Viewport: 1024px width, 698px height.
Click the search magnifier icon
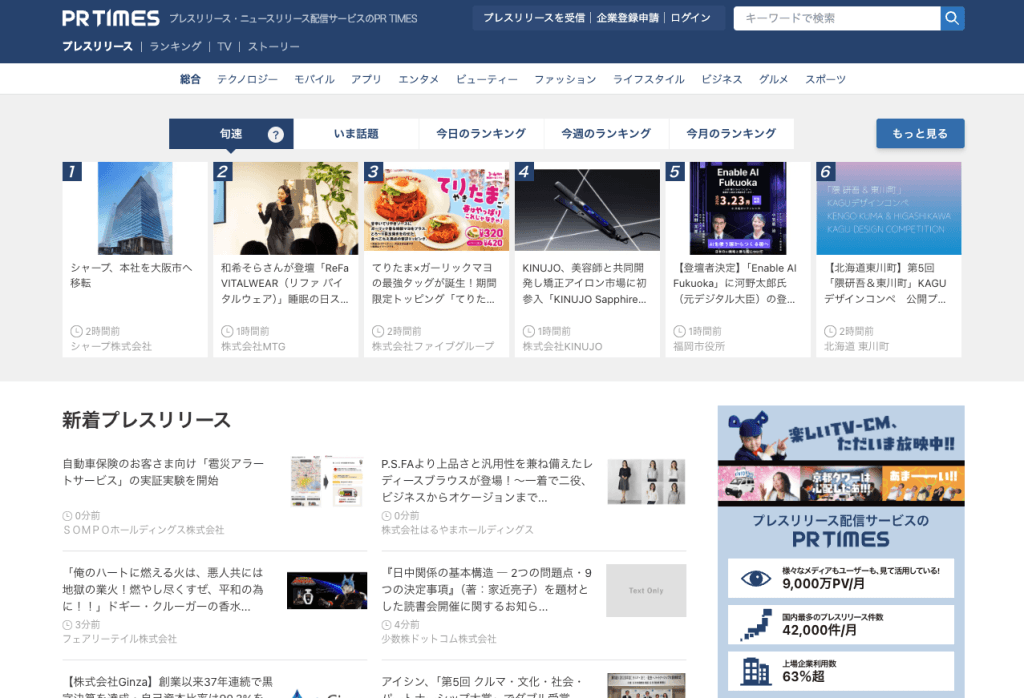951,18
